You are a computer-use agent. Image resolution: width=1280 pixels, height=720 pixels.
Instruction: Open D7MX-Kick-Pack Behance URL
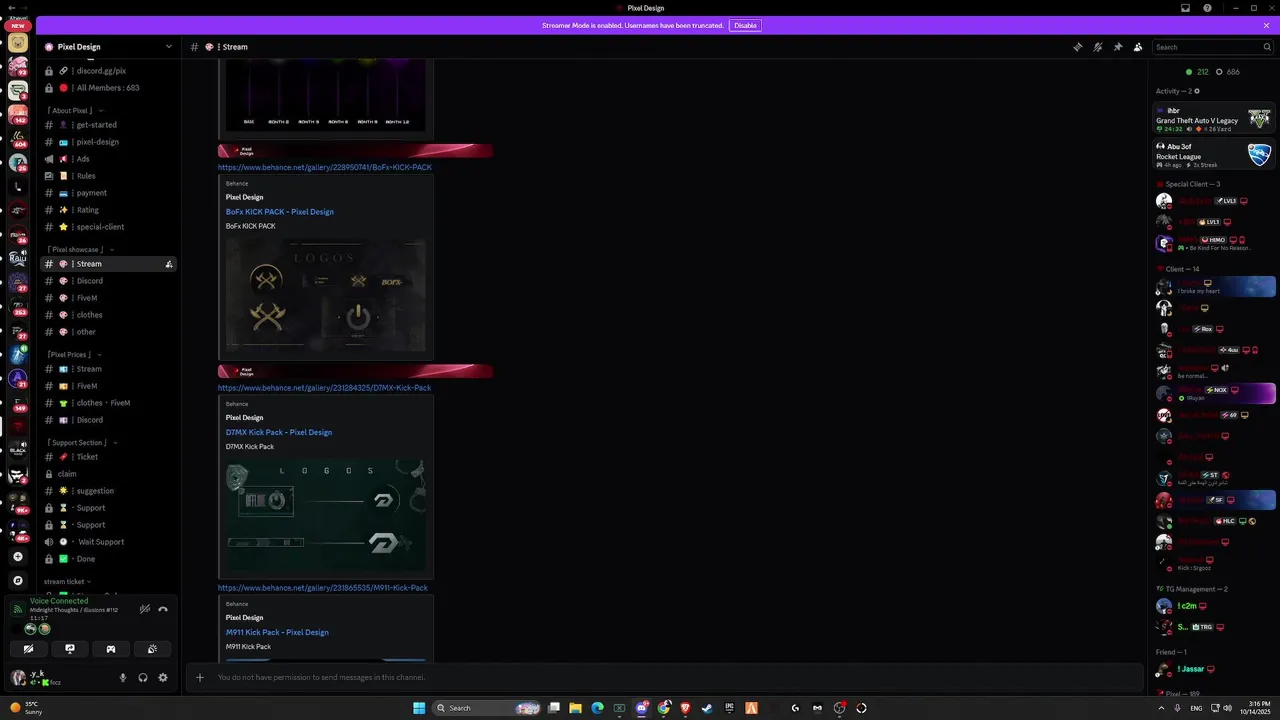click(x=324, y=387)
